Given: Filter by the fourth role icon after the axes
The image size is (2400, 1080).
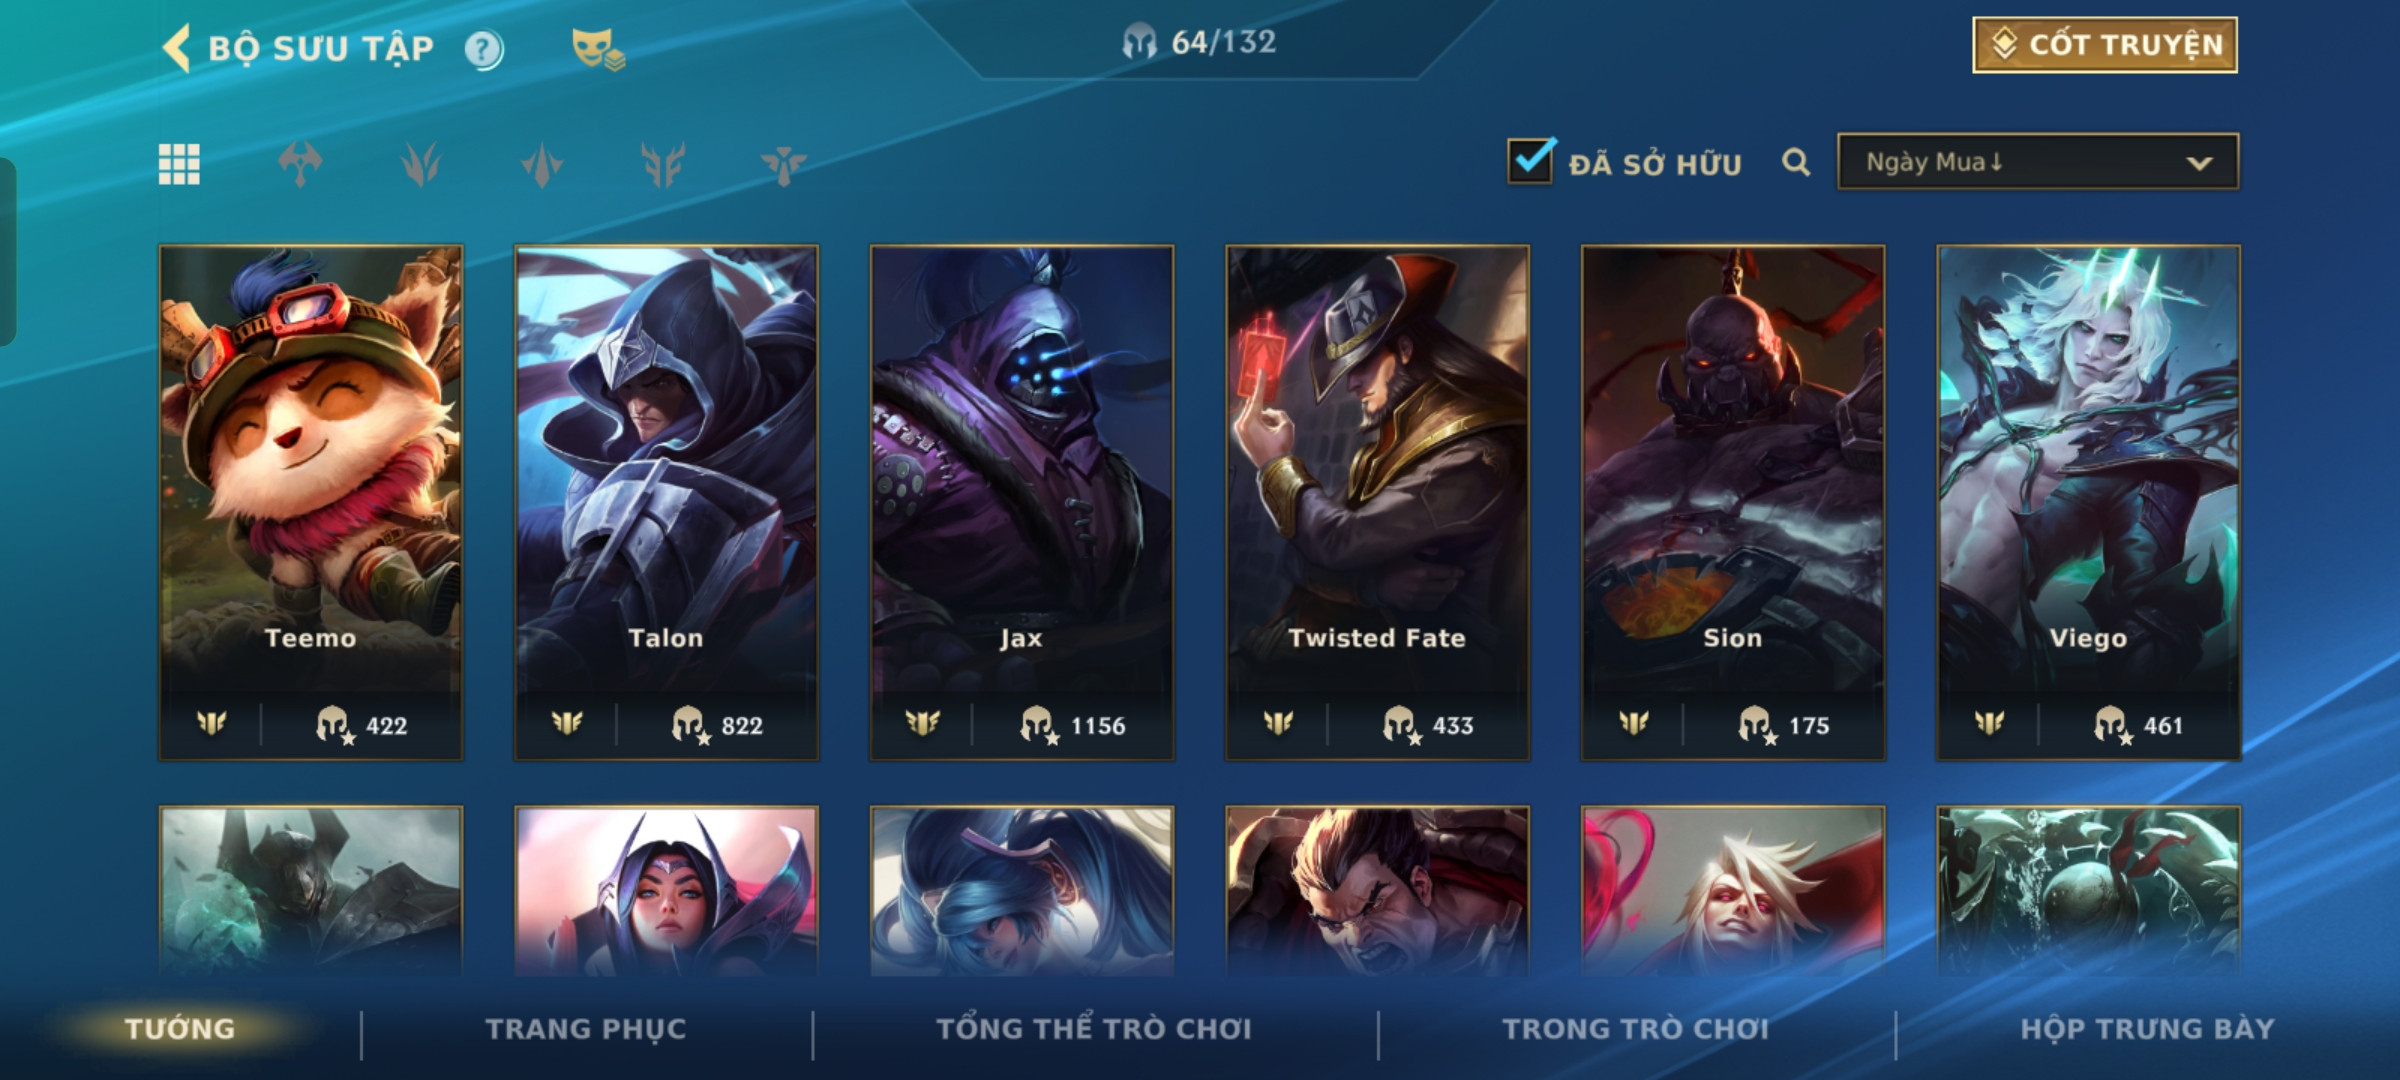Looking at the screenshot, I should [x=663, y=164].
